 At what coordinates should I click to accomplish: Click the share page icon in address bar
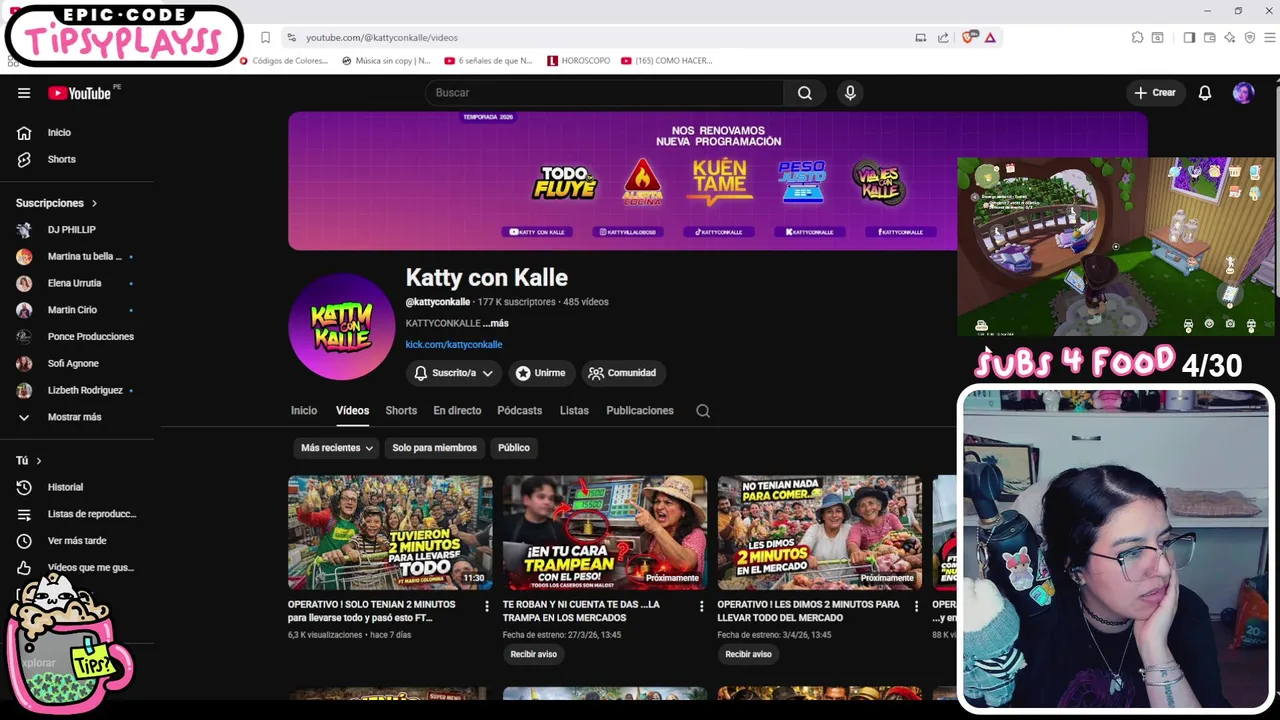943,38
